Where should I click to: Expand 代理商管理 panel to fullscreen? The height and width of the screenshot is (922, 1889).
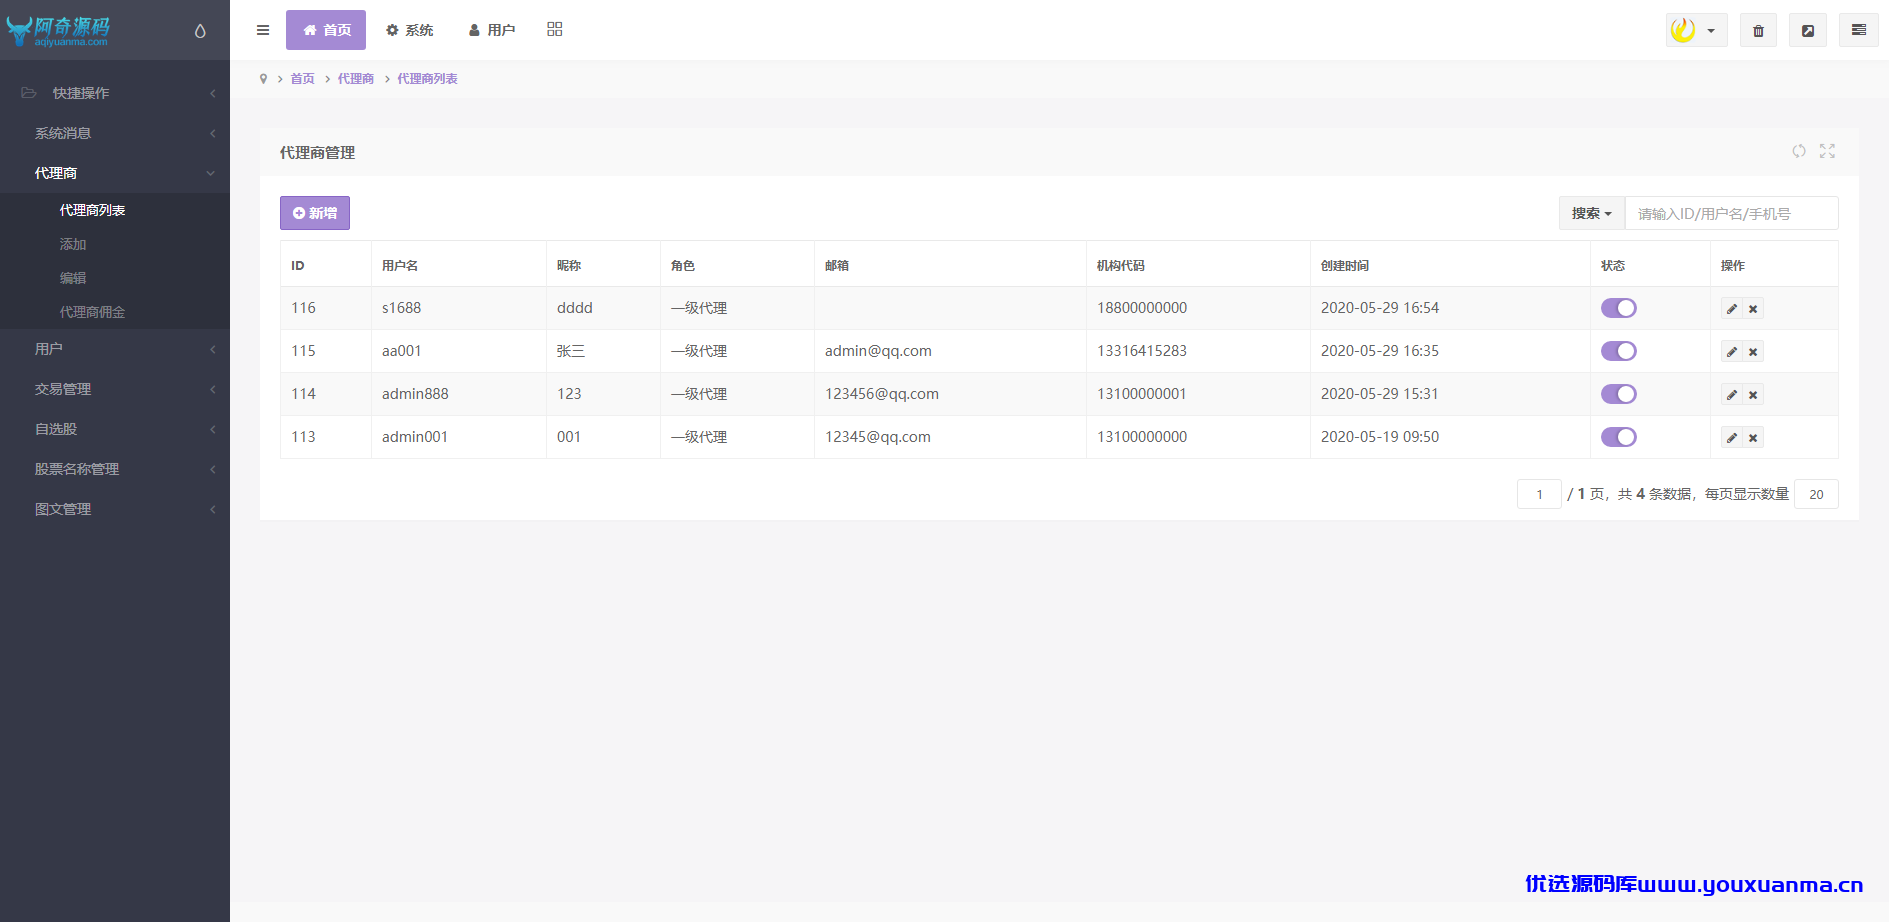(x=1827, y=151)
